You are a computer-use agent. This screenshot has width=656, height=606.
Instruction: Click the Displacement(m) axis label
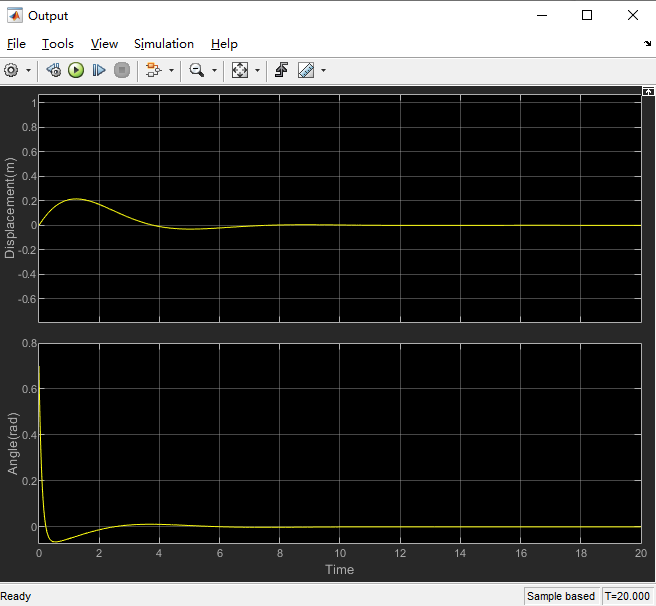point(10,208)
